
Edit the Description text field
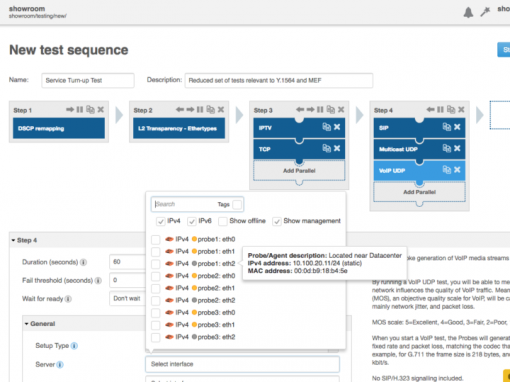click(x=279, y=80)
